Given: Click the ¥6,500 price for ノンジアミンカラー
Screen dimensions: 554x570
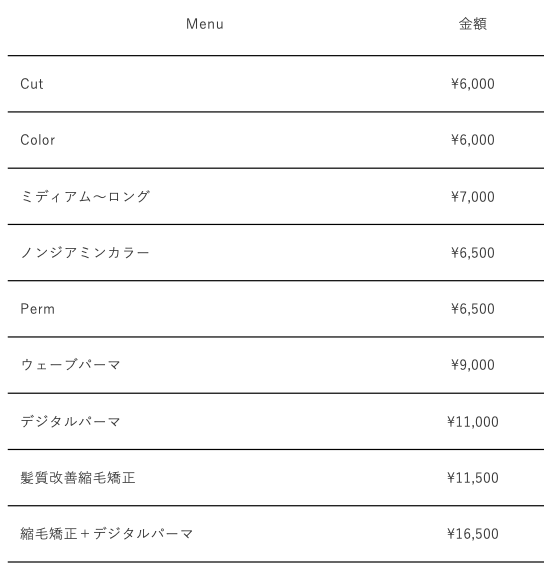Looking at the screenshot, I should [x=473, y=253].
